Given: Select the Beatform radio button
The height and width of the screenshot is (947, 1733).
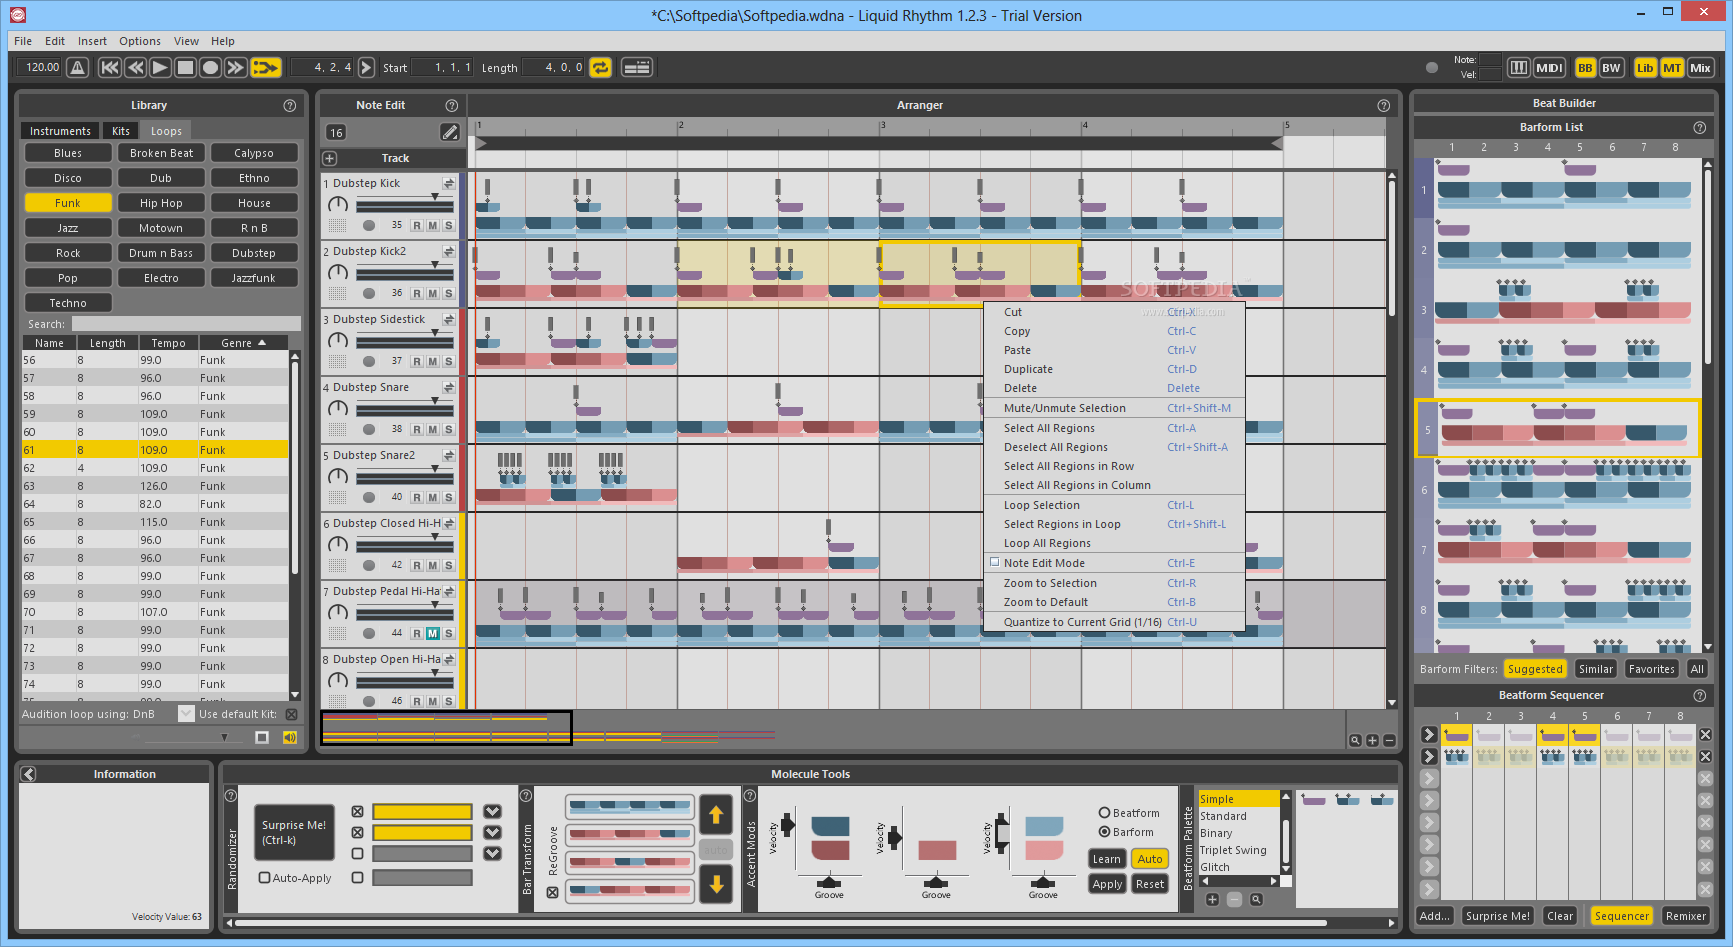Looking at the screenshot, I should (1105, 813).
